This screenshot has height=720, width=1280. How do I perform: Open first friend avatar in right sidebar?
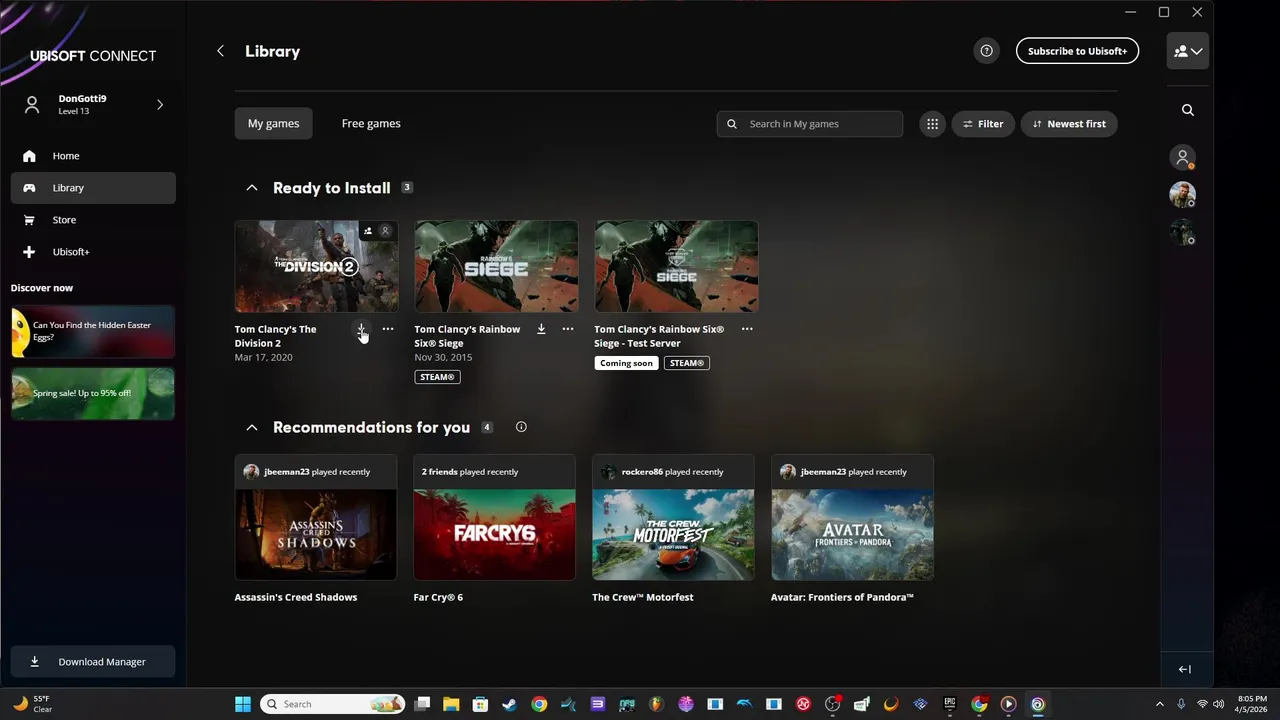click(x=1183, y=158)
